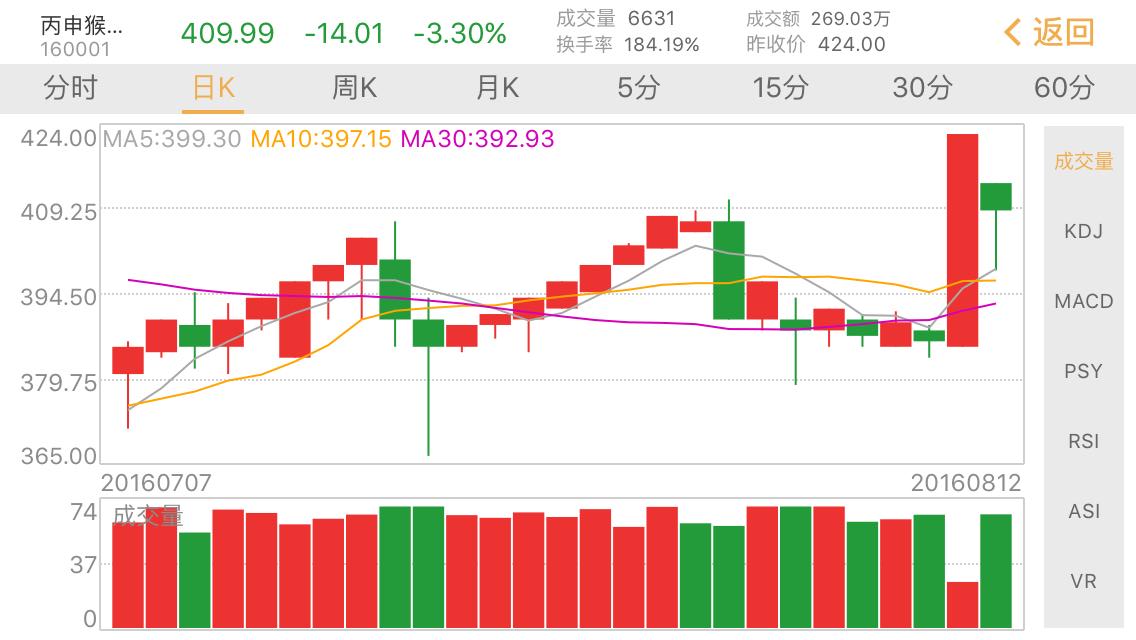Select the 日K tab
This screenshot has height=640, width=1136.
pos(213,88)
